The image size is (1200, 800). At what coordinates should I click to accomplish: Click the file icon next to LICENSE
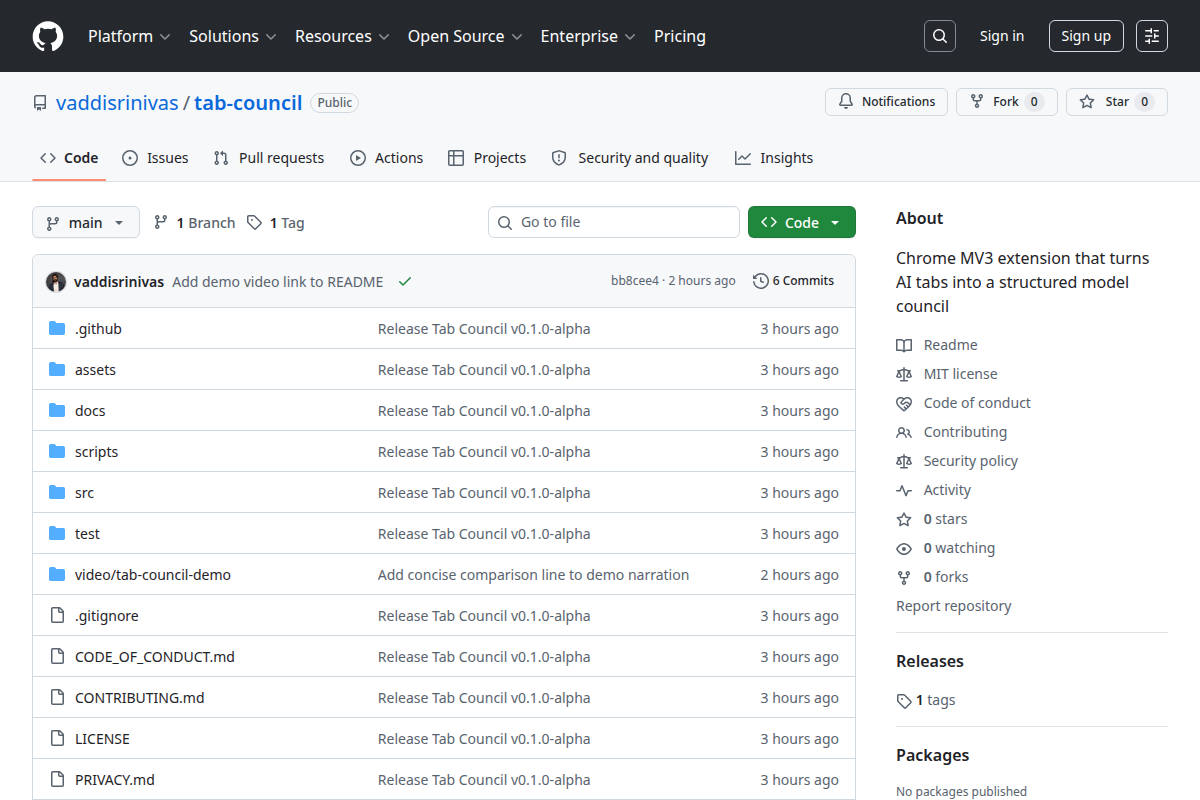click(x=57, y=739)
